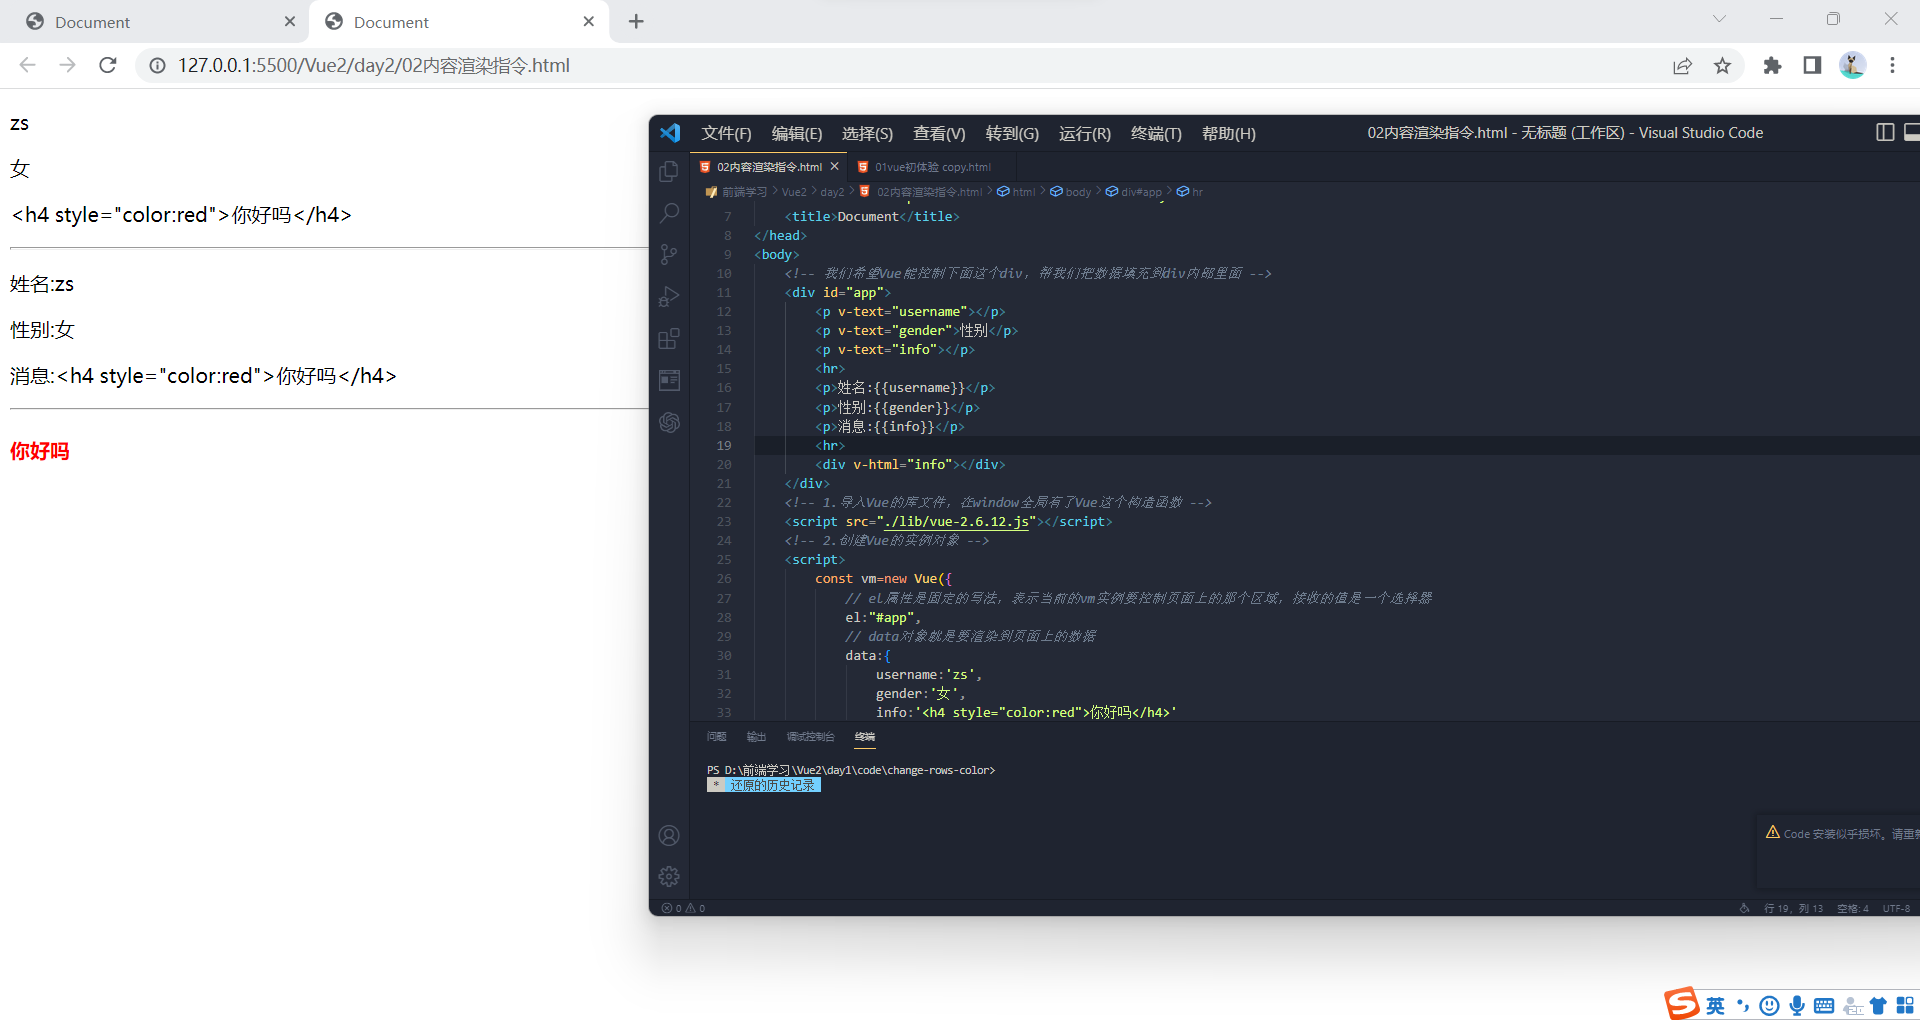Screen dimensions: 1920x1020
Task: Share this page via the share icon
Action: click(1682, 65)
